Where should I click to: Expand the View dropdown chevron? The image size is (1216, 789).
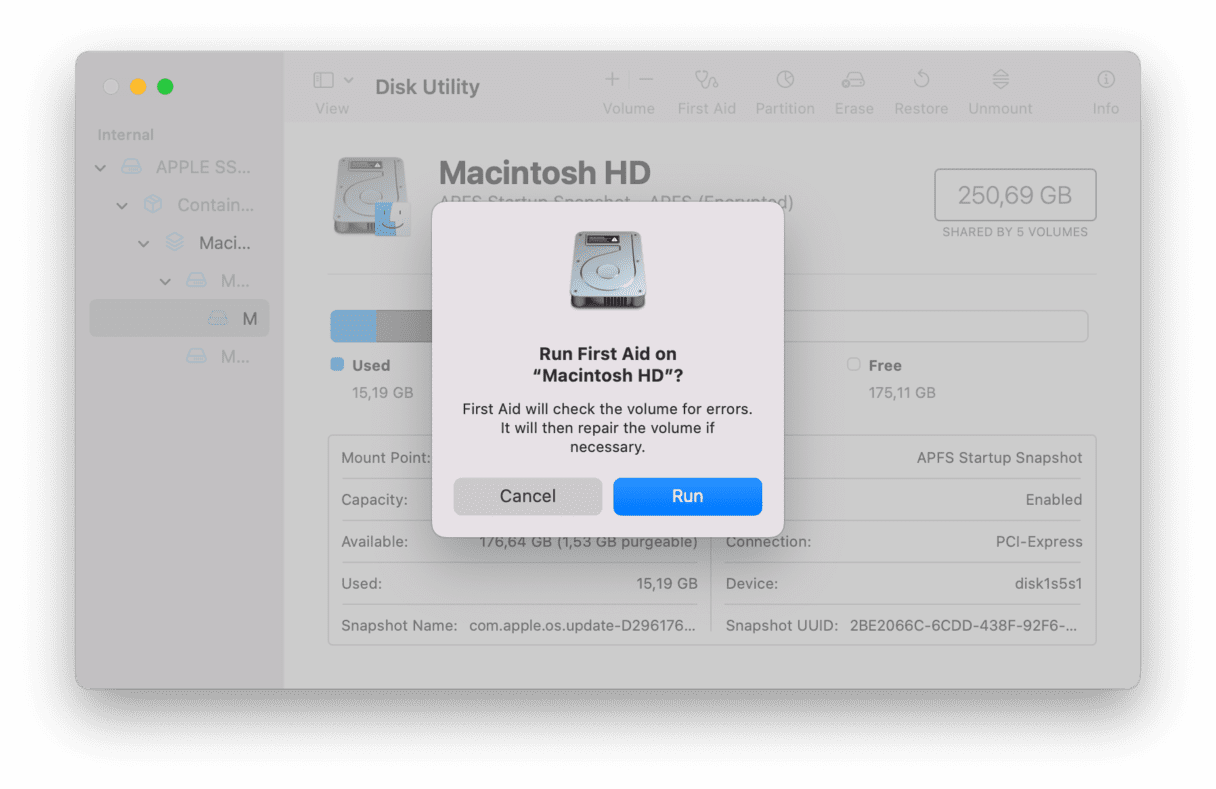click(x=349, y=80)
